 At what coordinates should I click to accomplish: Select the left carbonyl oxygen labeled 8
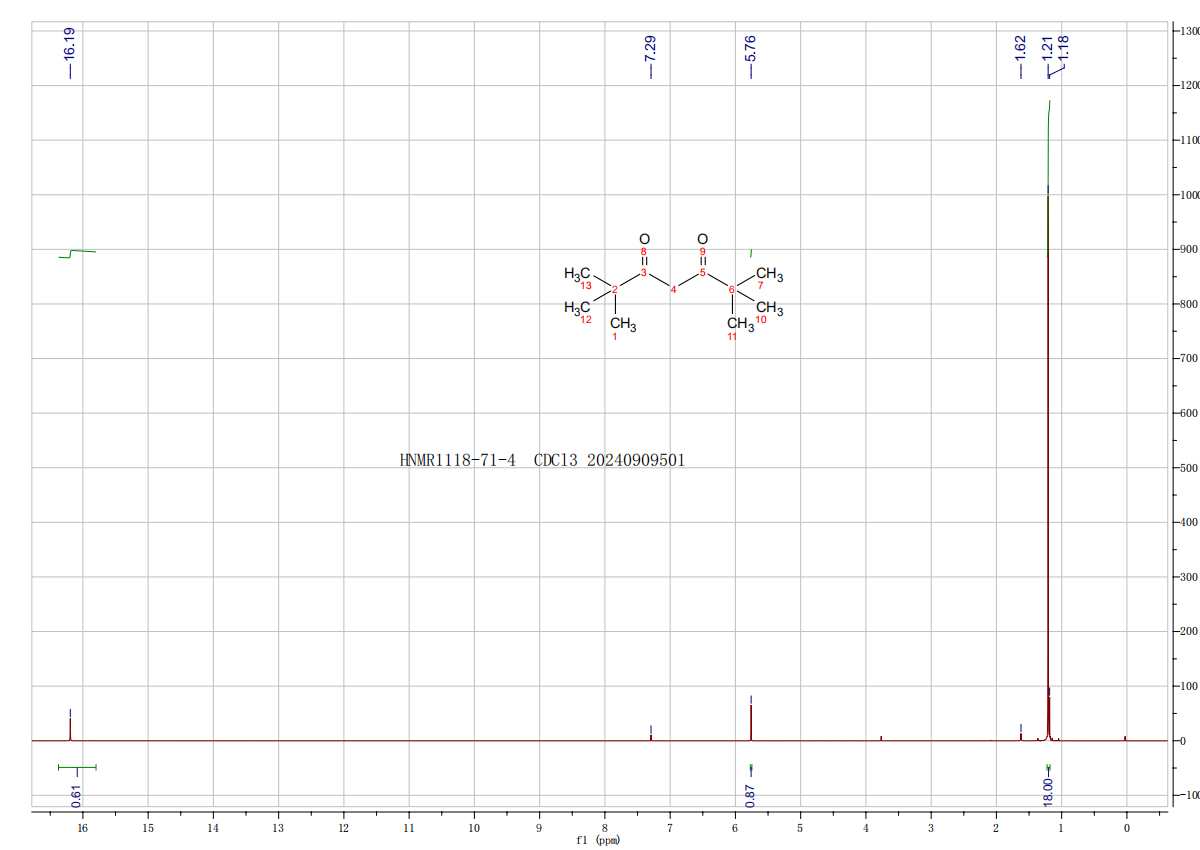(644, 240)
